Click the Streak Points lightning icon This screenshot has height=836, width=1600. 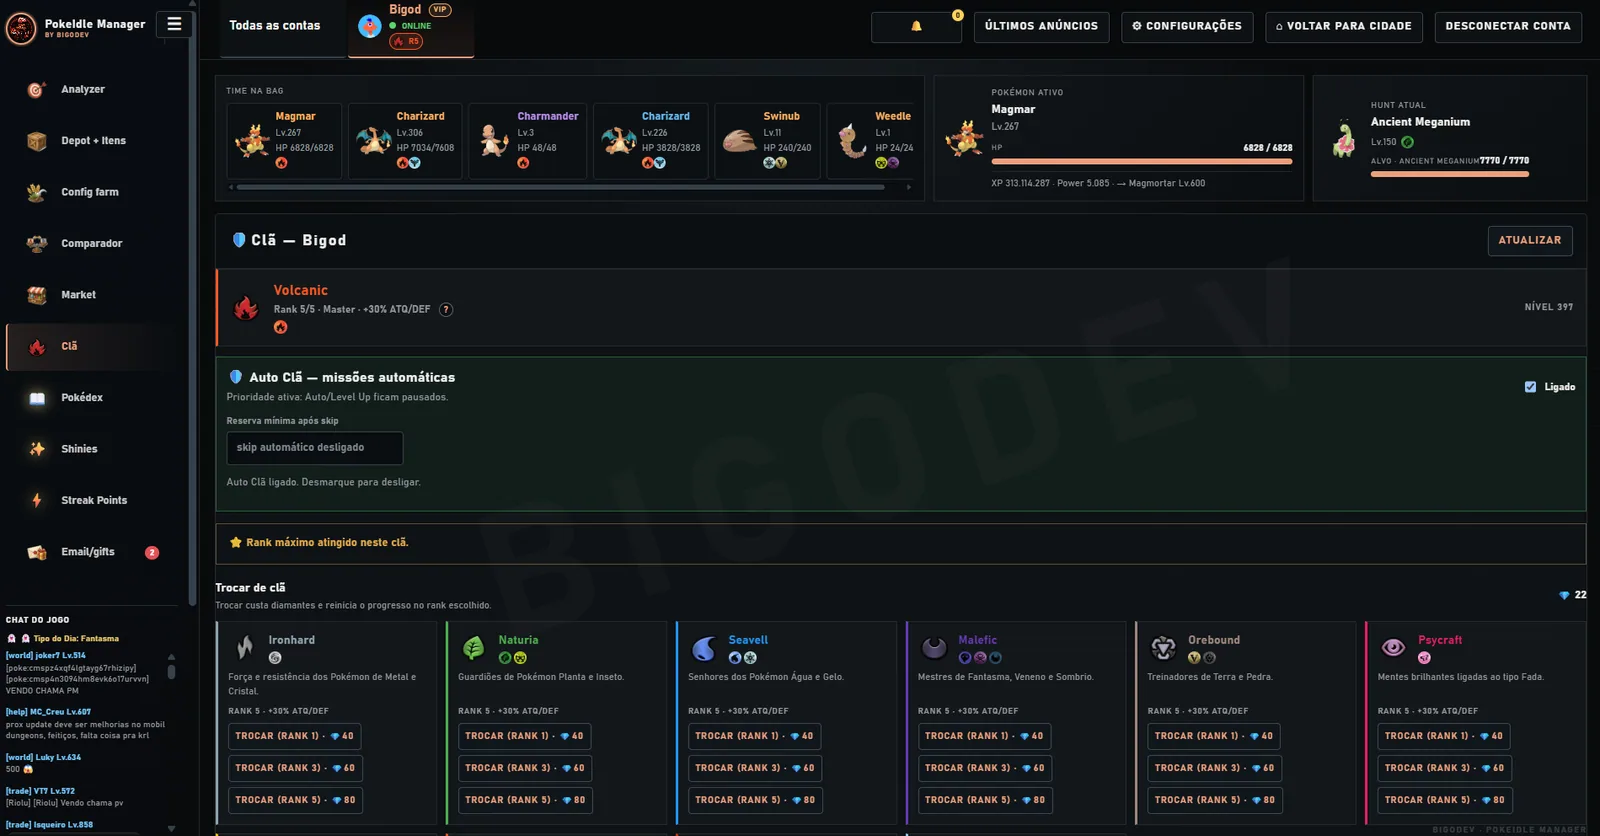(x=37, y=500)
